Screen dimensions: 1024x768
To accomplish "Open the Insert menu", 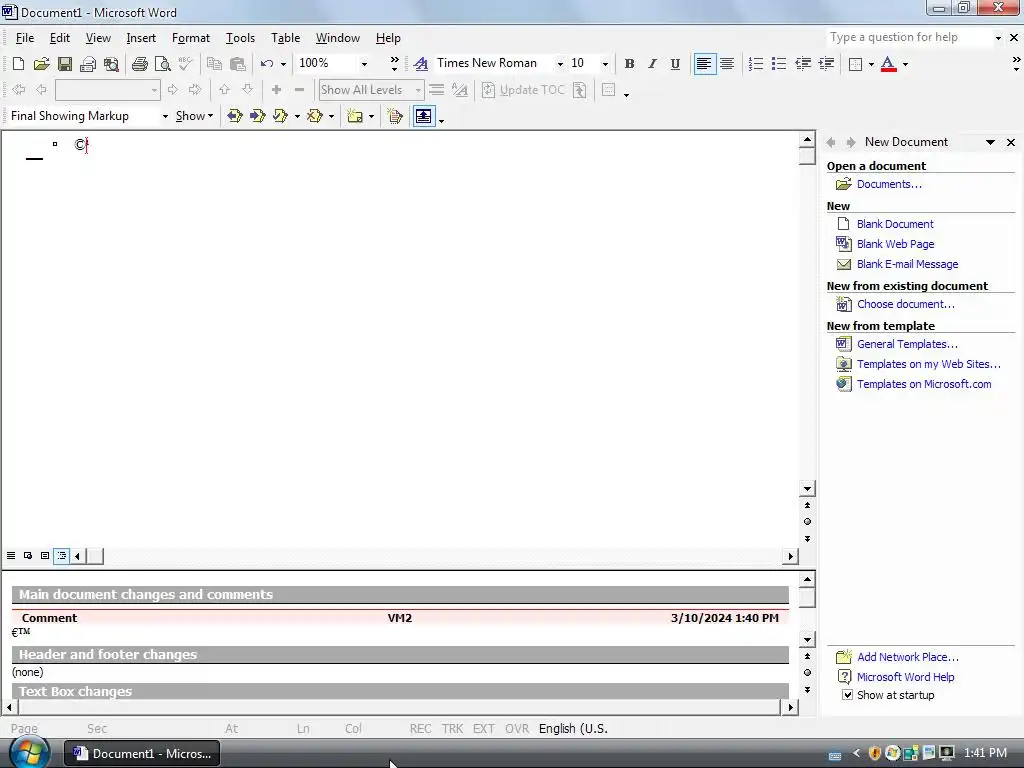I will point(141,38).
